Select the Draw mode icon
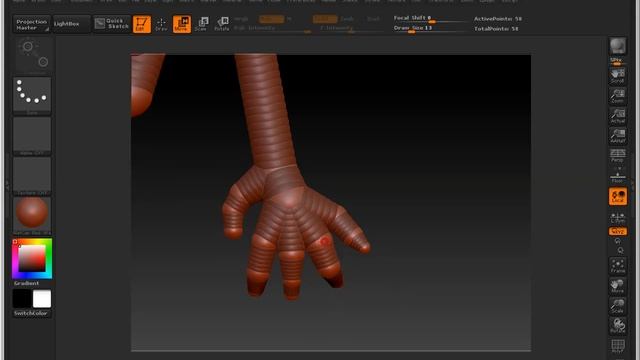 [x=161, y=24]
